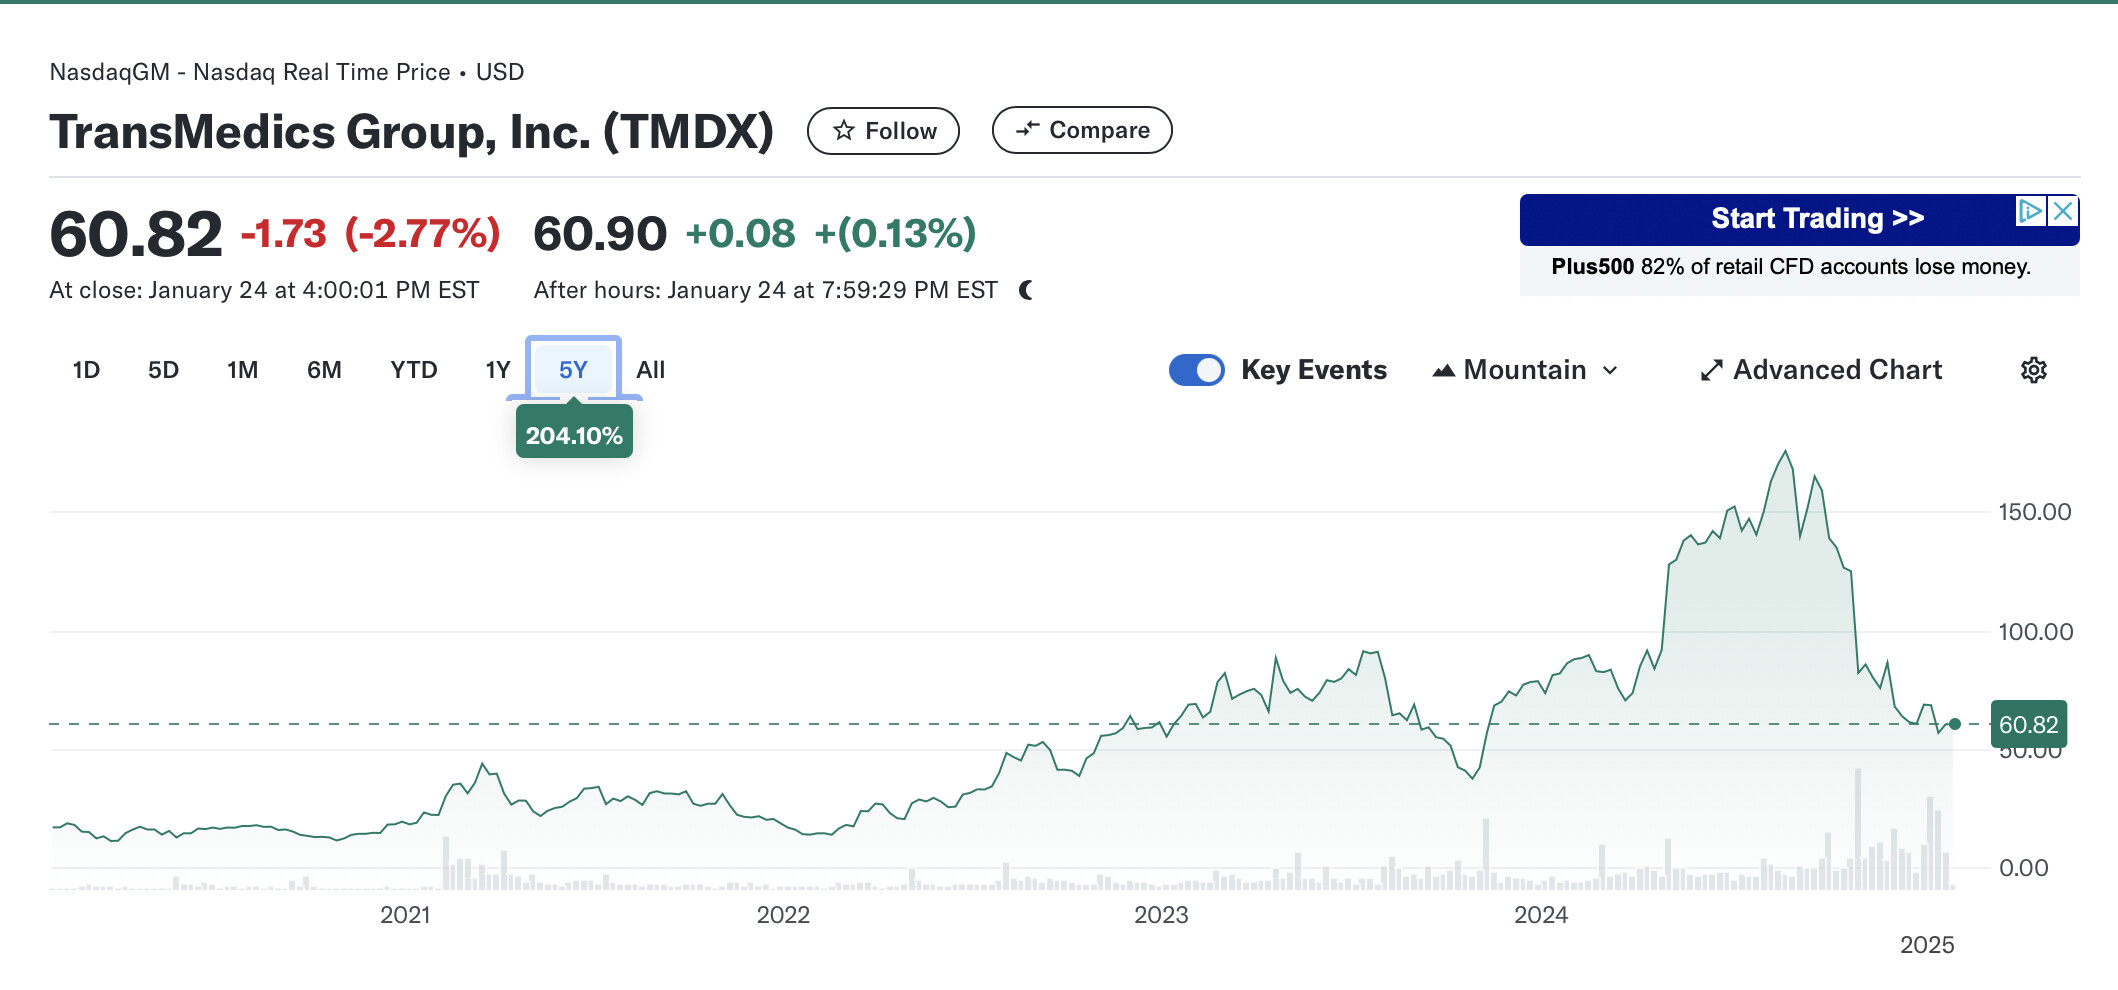Select the All time range tab
Screen dimensions: 2118x990
point(651,370)
